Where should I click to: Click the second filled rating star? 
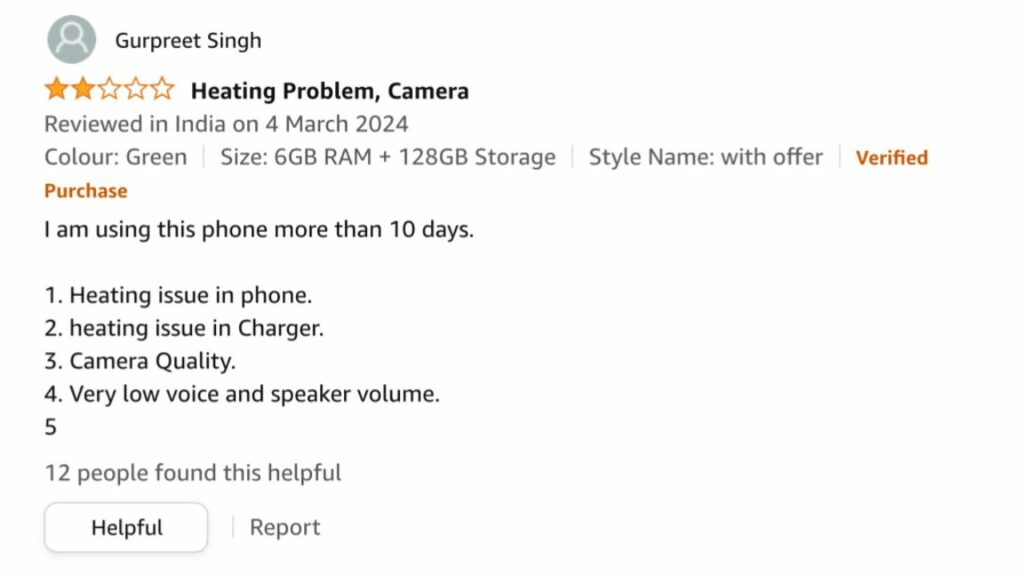[x=83, y=90]
